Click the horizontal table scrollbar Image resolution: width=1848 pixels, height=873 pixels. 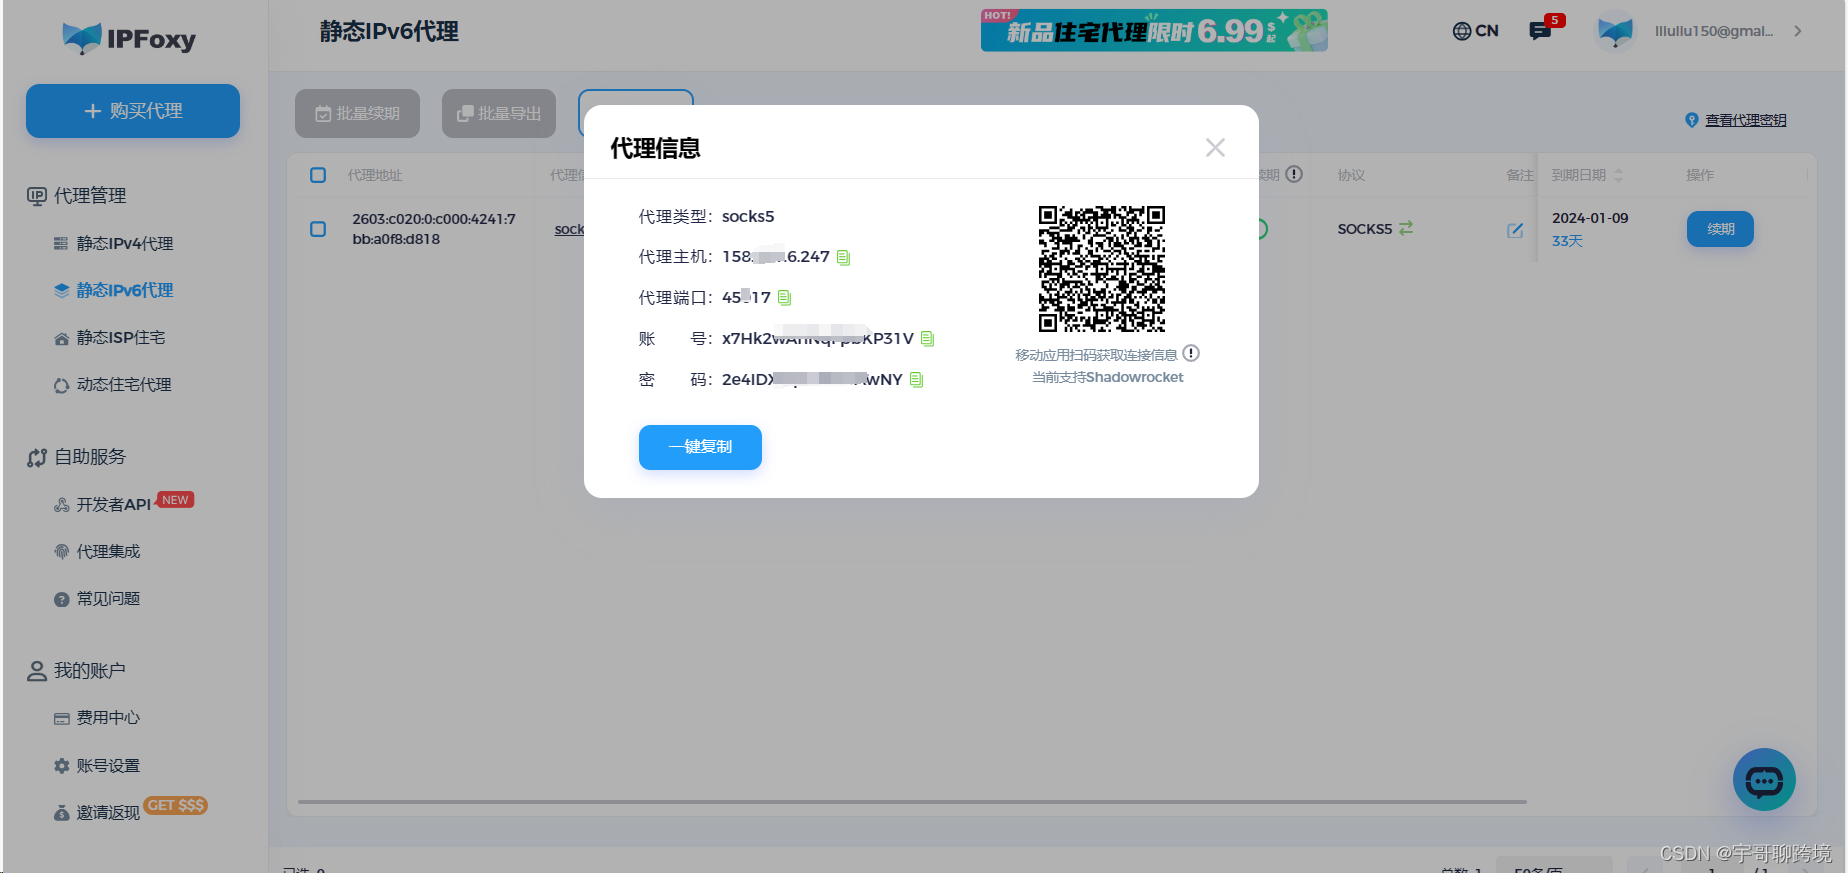[x=912, y=801]
